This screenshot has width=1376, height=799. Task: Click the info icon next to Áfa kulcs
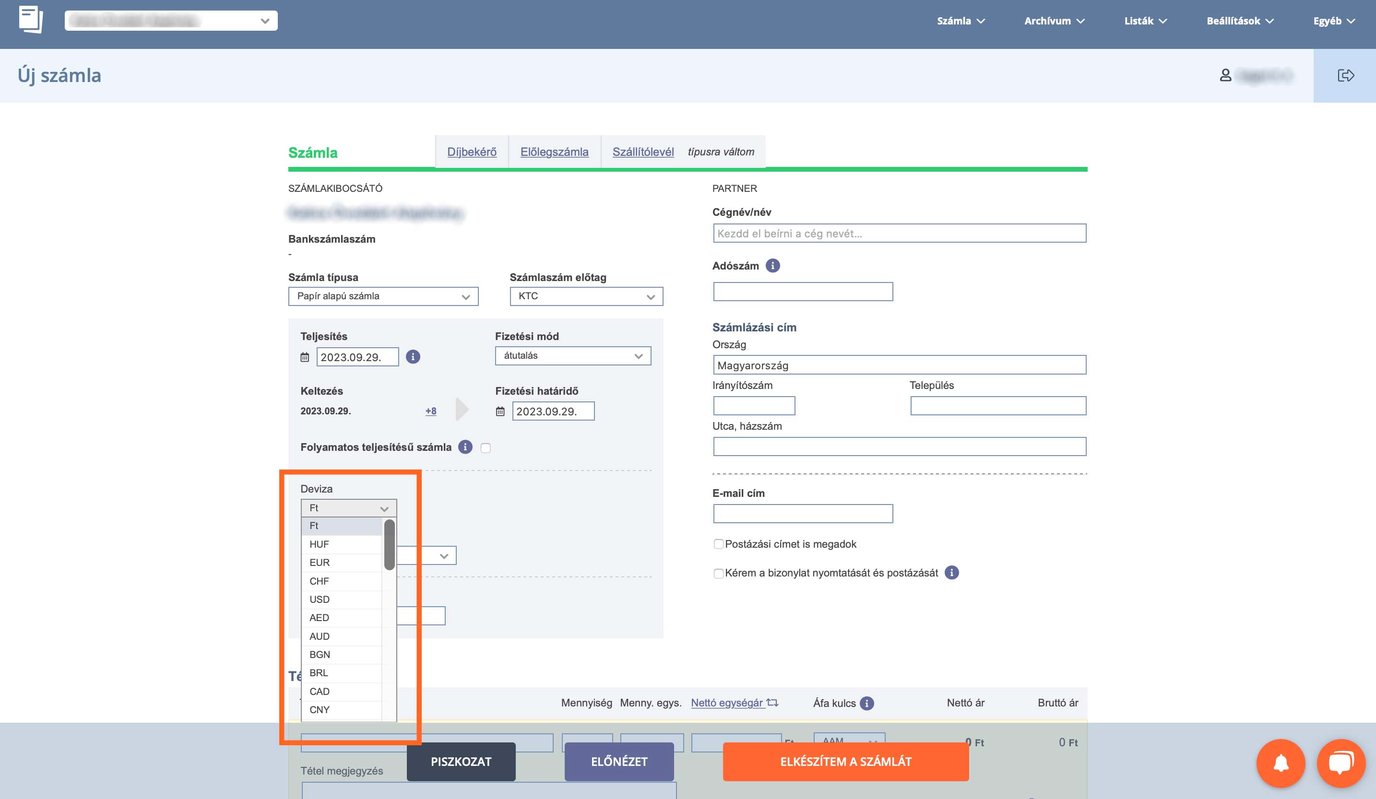[866, 703]
